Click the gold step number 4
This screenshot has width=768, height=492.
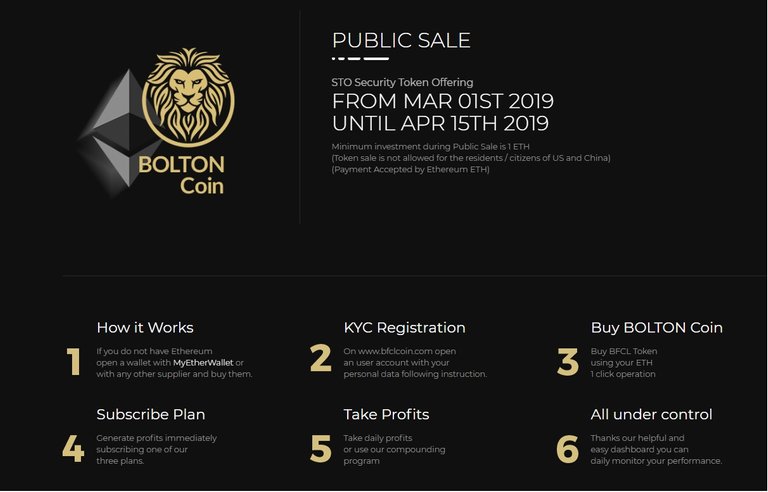click(73, 449)
